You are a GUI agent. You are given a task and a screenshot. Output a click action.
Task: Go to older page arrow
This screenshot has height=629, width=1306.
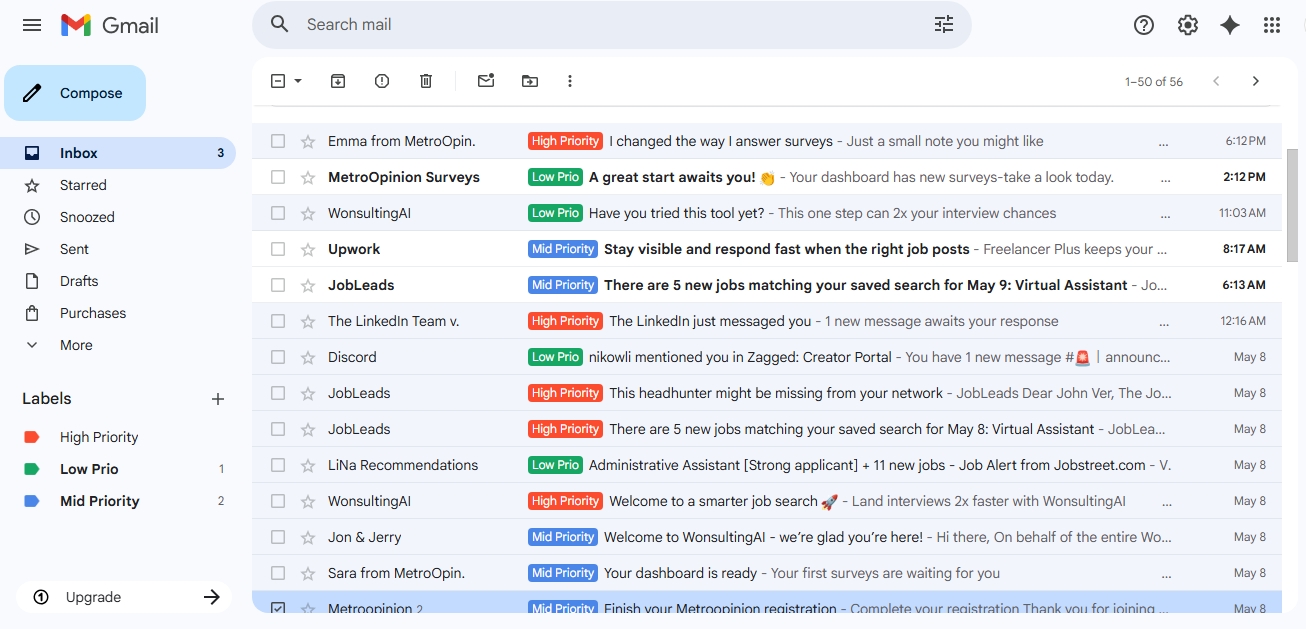1256,81
